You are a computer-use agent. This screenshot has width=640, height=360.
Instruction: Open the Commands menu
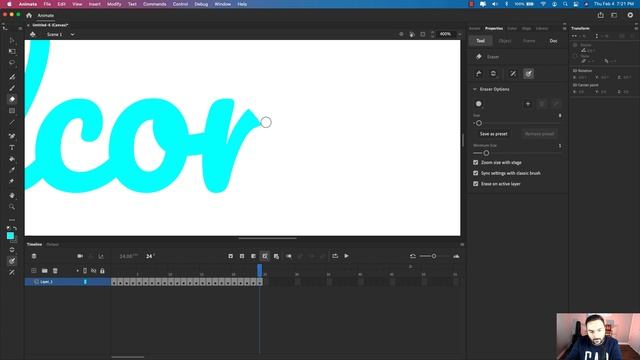pos(154,4)
